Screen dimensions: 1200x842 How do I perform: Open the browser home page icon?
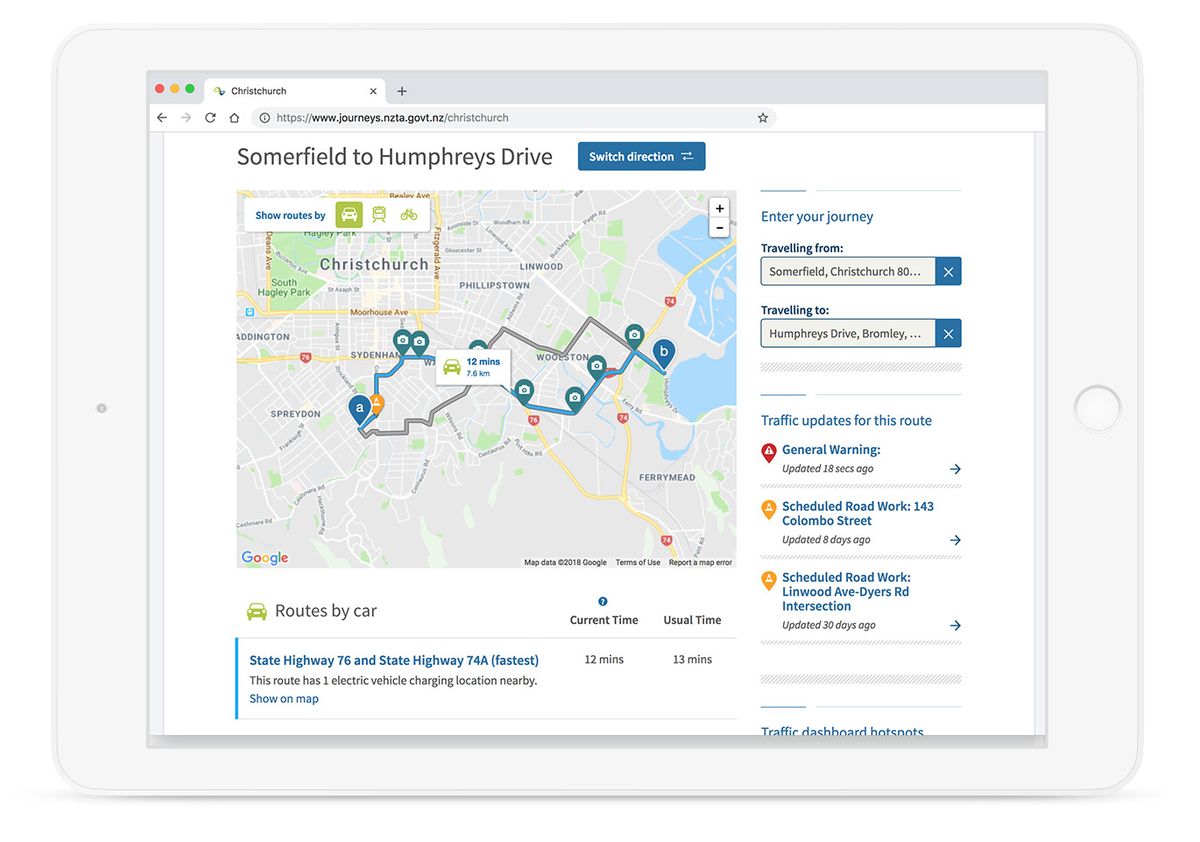tap(234, 117)
